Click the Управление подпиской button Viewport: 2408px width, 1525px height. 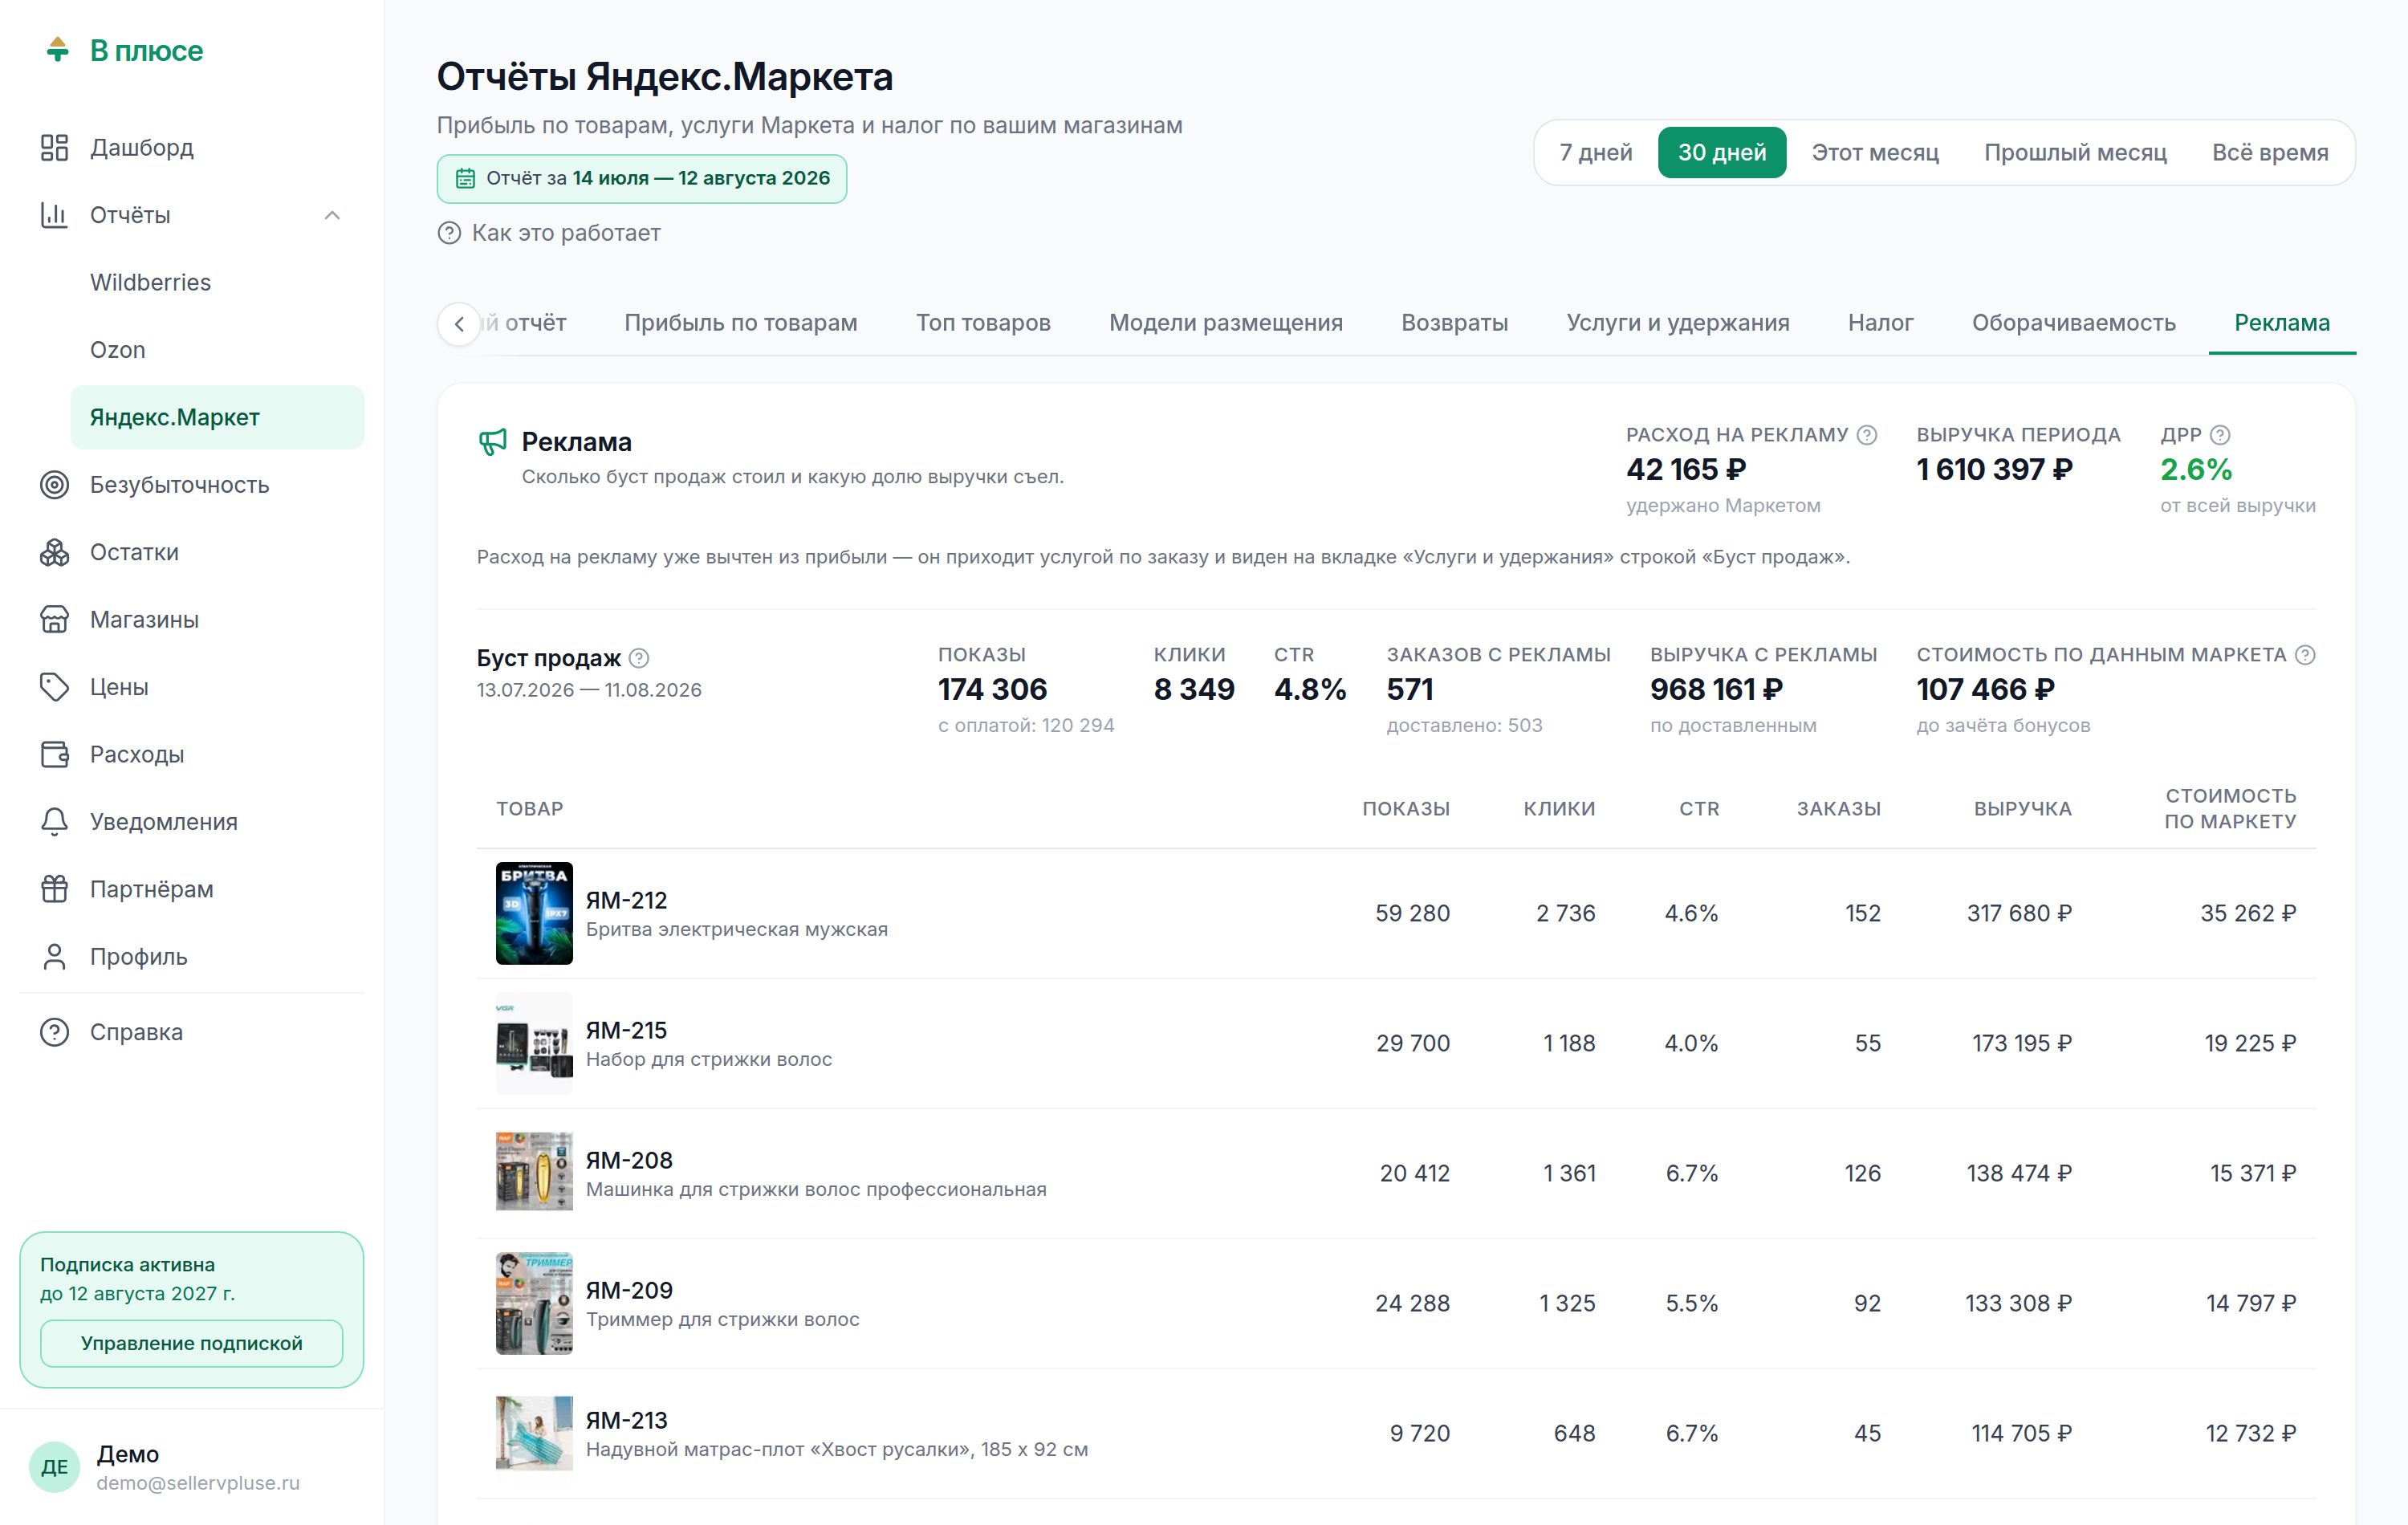pyautogui.click(x=192, y=1344)
